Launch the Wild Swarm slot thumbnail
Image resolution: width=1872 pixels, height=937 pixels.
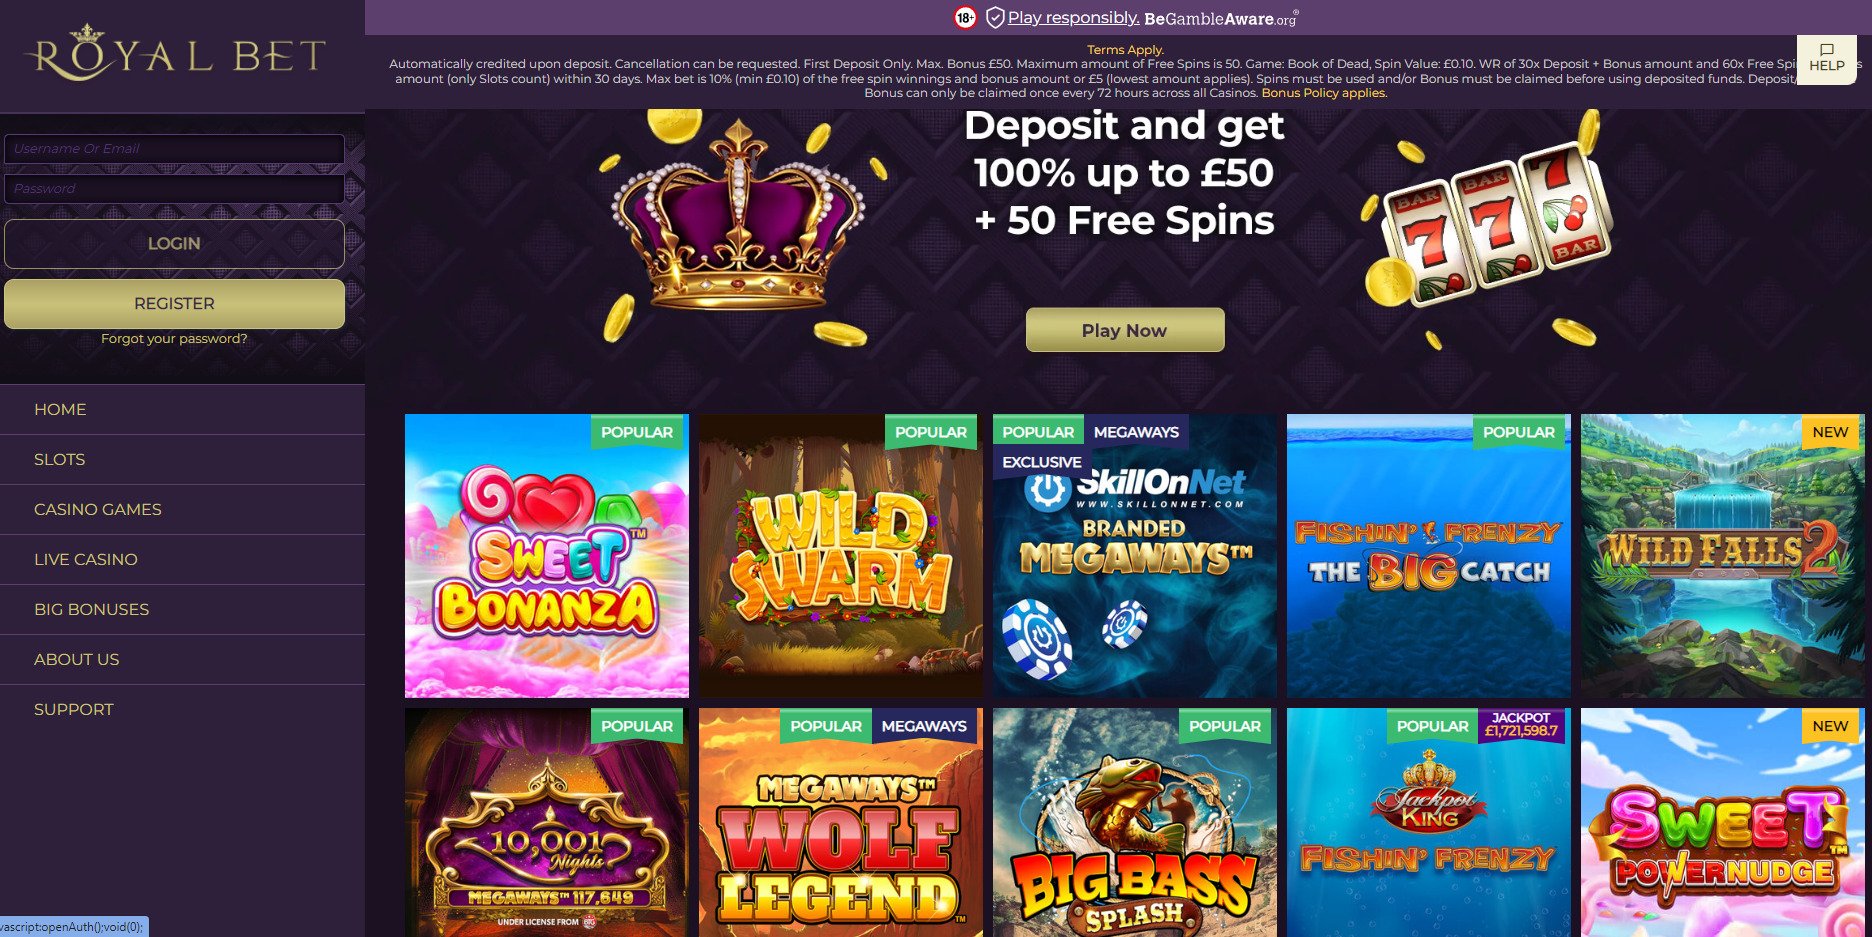[x=840, y=556]
